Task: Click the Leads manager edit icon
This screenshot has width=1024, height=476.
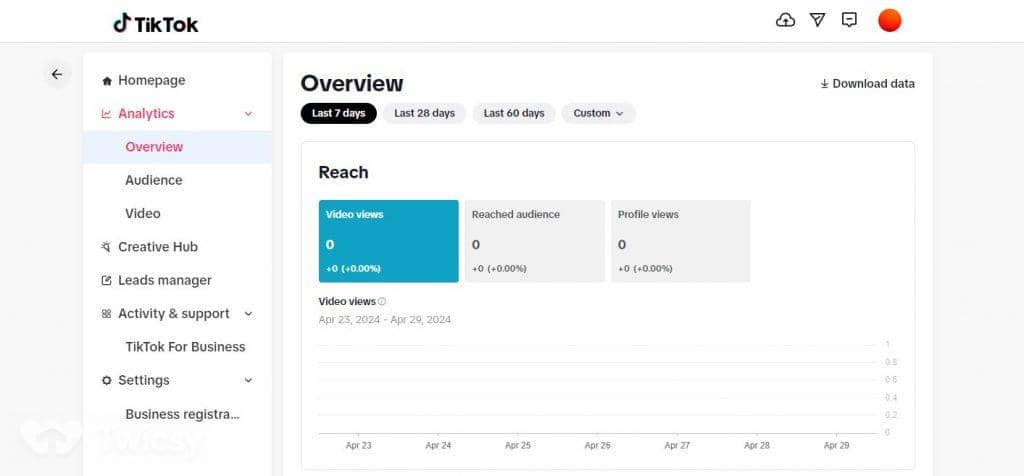Action: point(106,280)
